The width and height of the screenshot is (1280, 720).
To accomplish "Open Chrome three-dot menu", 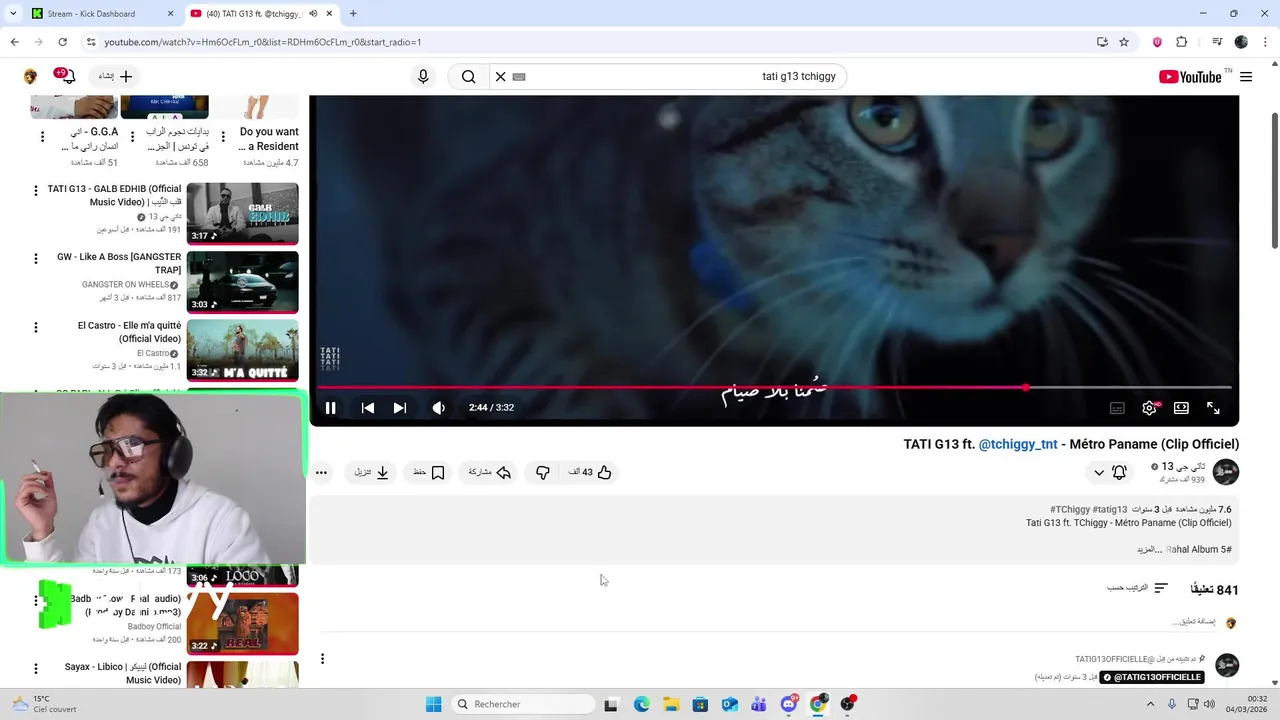I will coord(1265,42).
